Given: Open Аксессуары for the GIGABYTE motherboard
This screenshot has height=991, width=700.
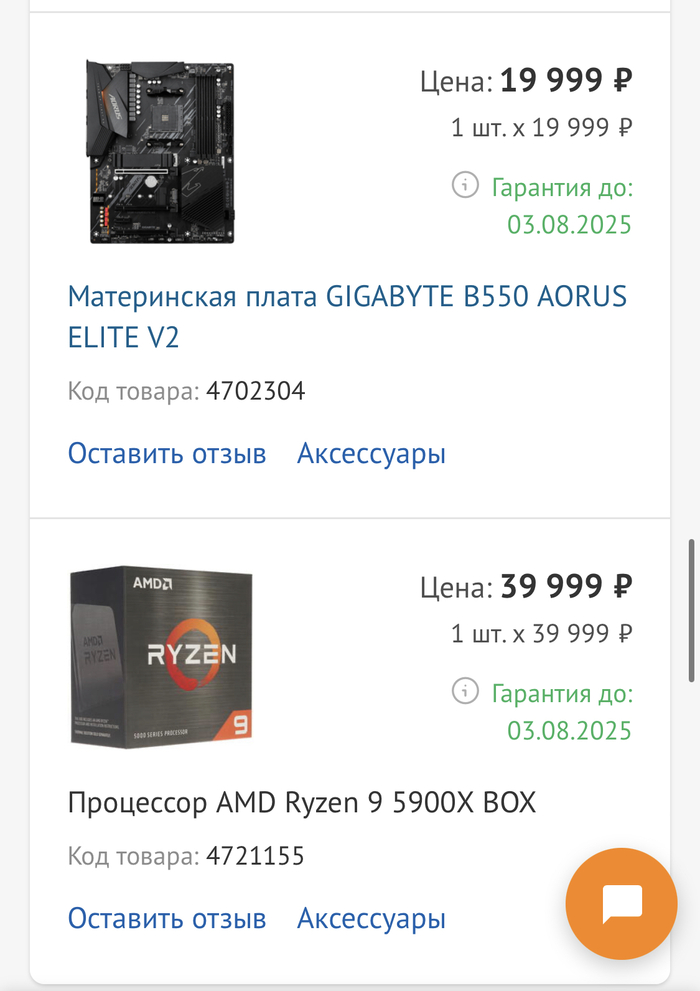Looking at the screenshot, I should (x=371, y=454).
